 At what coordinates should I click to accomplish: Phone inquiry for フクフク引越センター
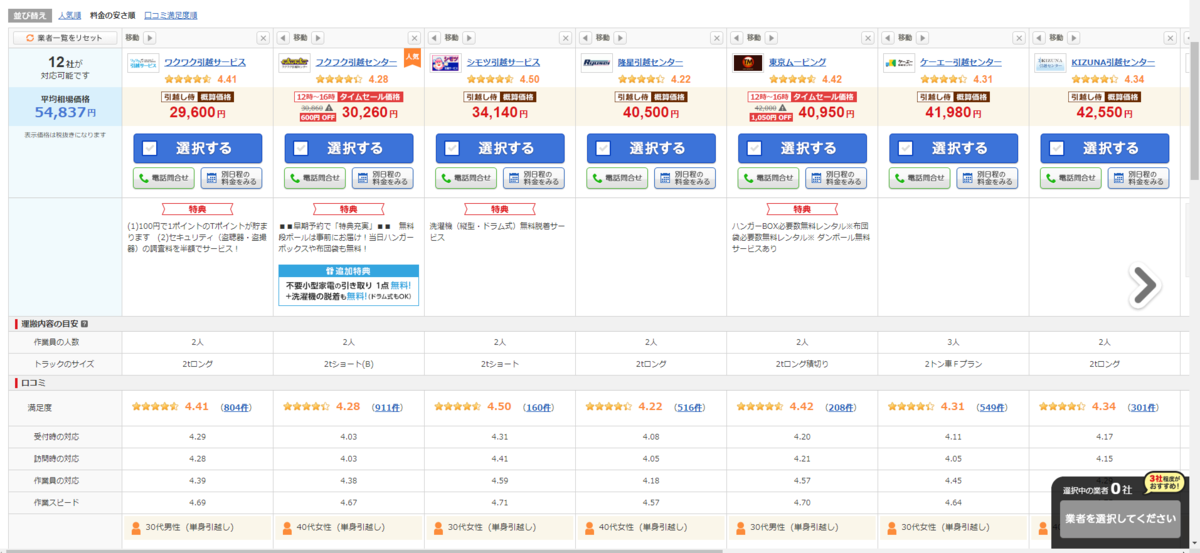314,178
